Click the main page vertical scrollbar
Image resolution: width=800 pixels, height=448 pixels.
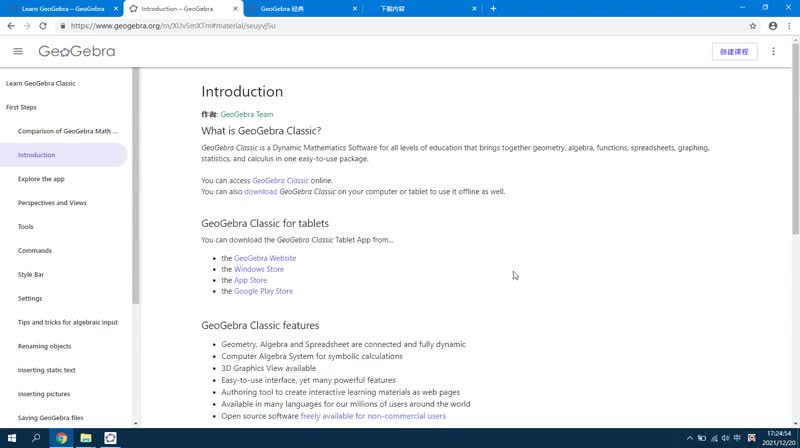(795, 138)
